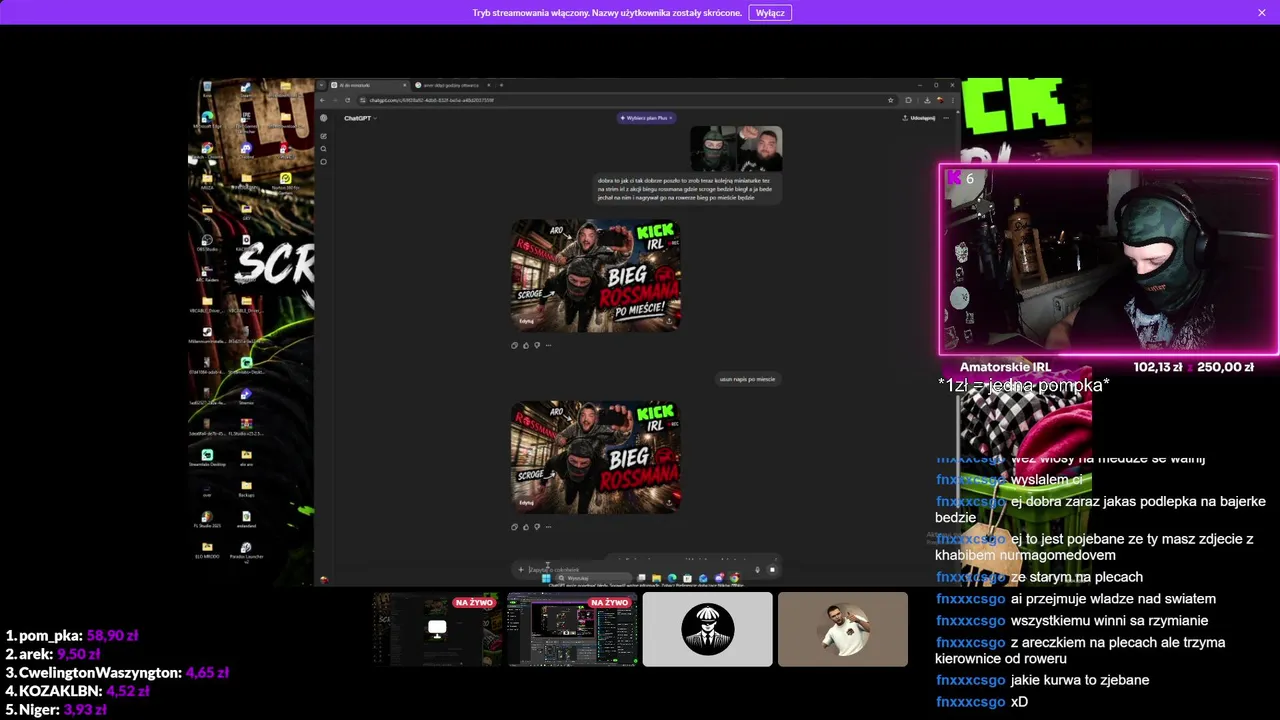Open the Backups desktop folder
This screenshot has width=1280, height=720.
pos(246,487)
